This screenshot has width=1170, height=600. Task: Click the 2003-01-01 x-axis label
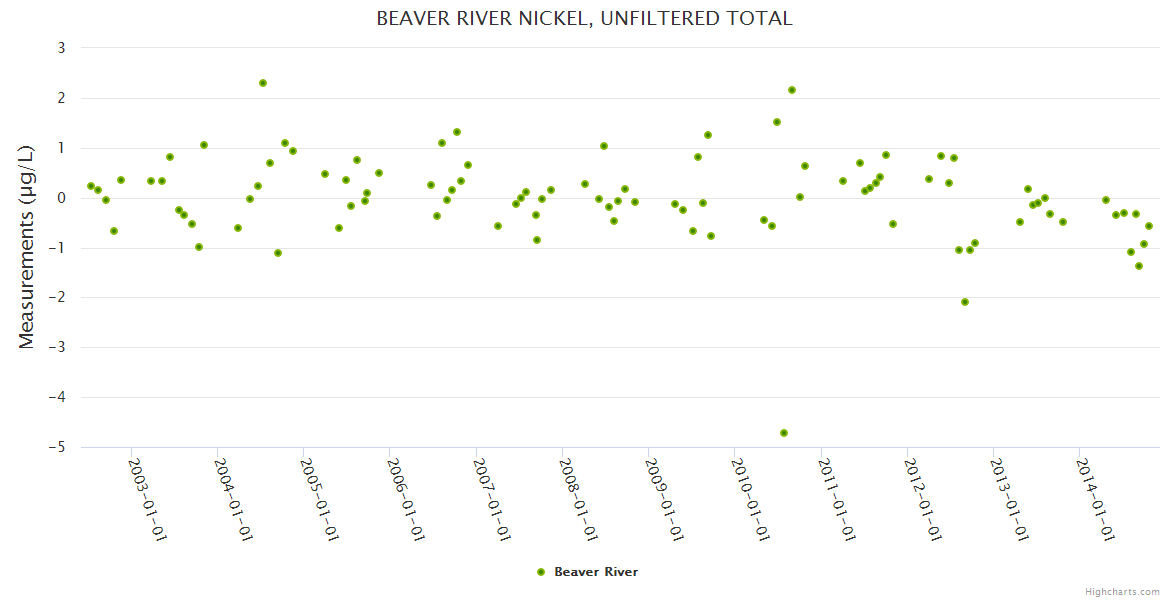[x=147, y=499]
